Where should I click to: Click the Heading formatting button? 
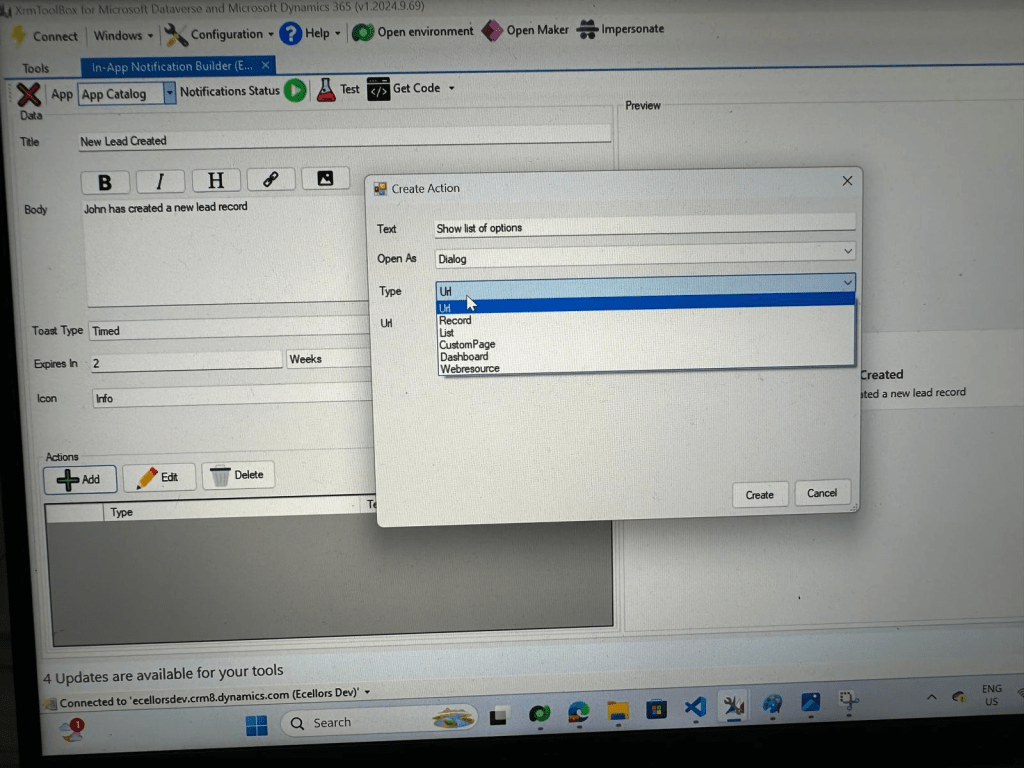[215, 180]
